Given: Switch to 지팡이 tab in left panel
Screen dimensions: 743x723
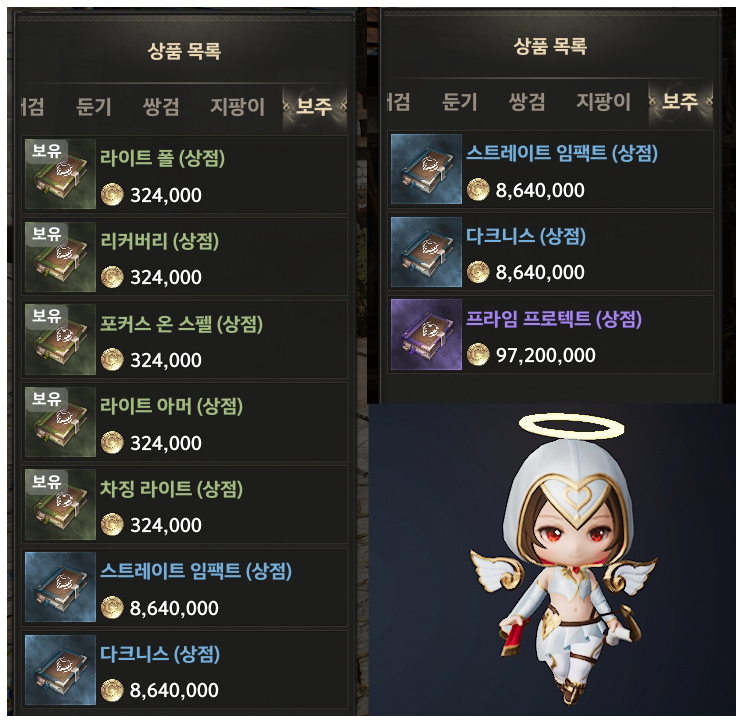Looking at the screenshot, I should [x=237, y=107].
